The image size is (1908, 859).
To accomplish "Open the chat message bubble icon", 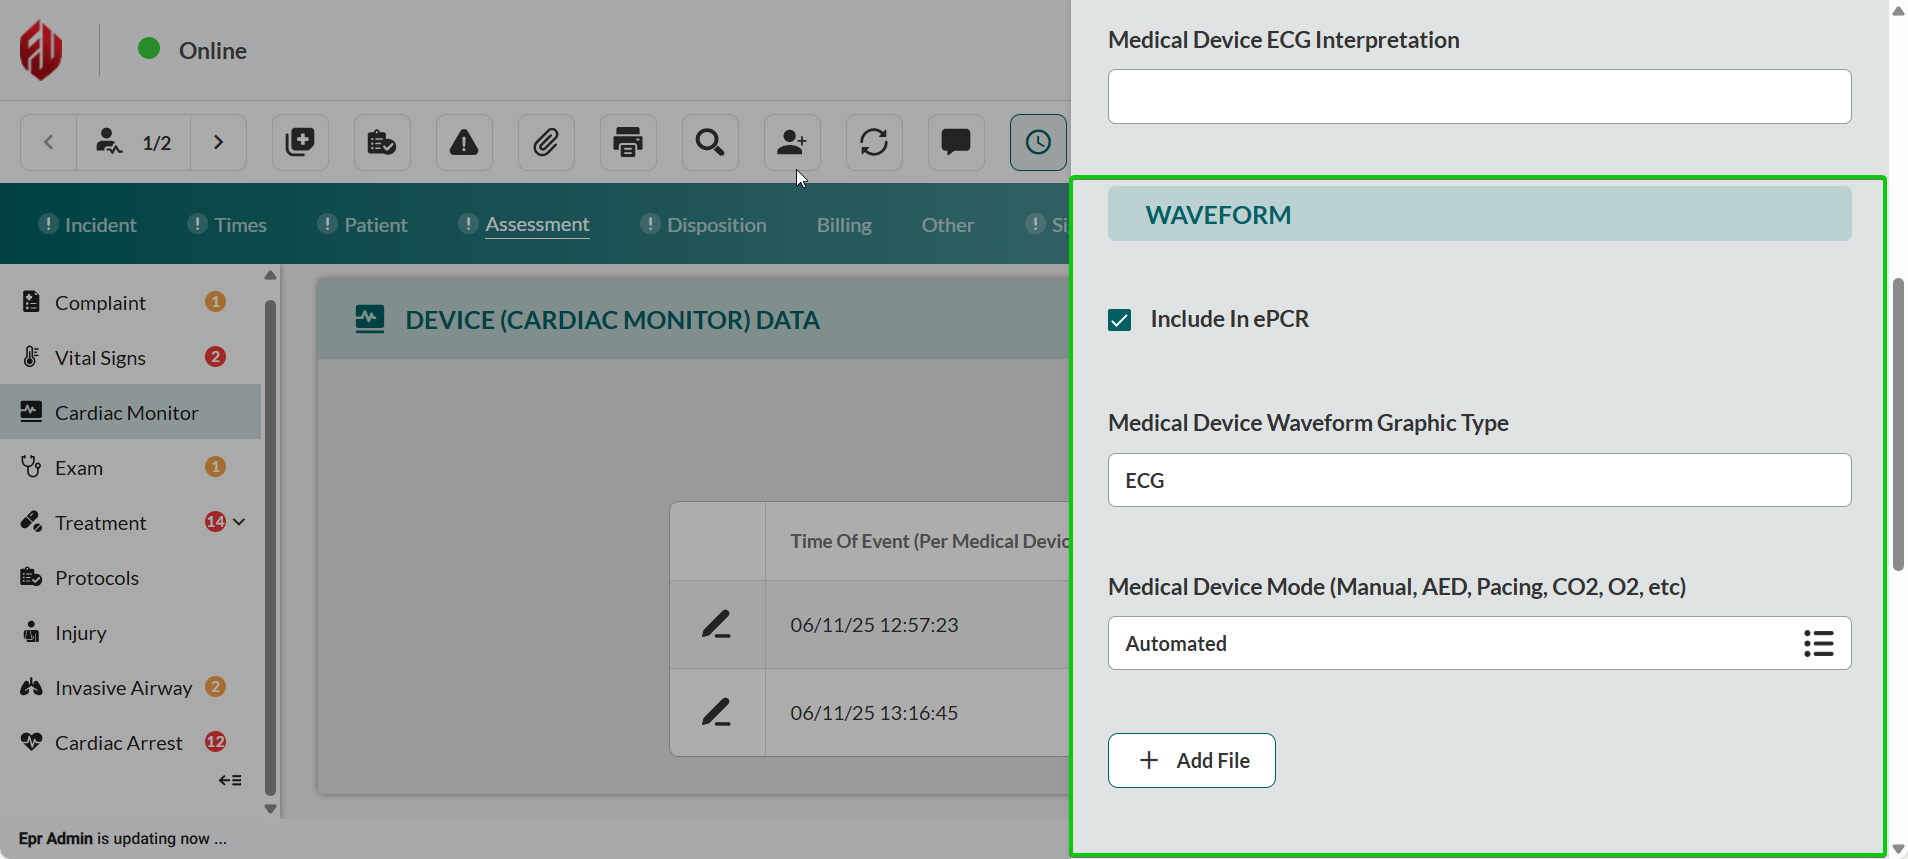I will [x=956, y=143].
